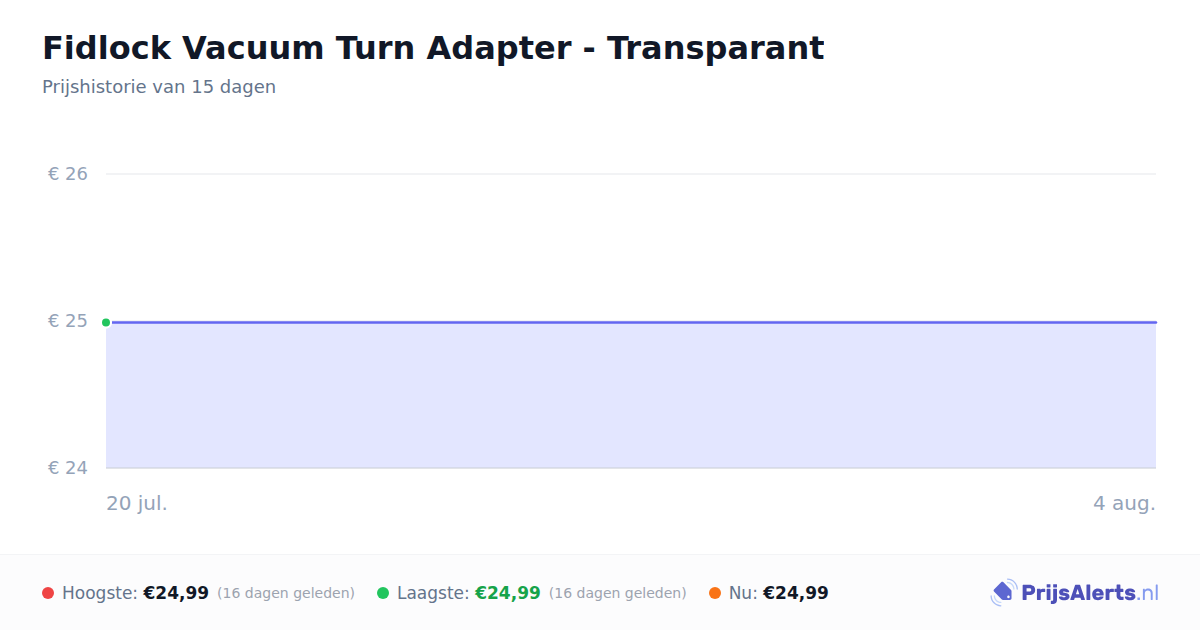1200x630 pixels.
Task: Click the € 25 axis label
Action: (x=68, y=321)
